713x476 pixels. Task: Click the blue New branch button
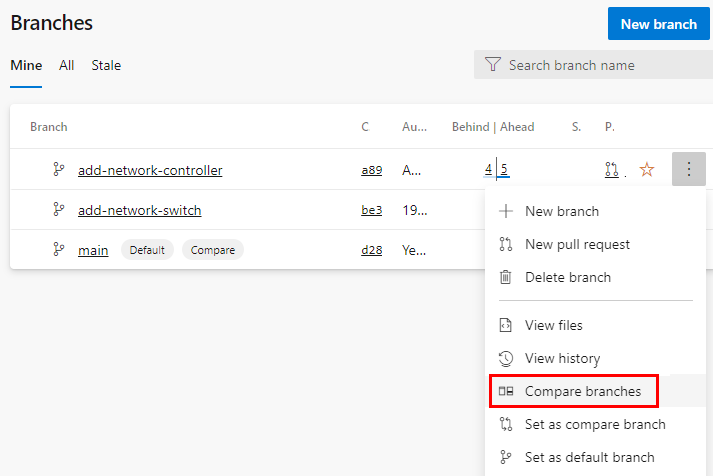658,24
